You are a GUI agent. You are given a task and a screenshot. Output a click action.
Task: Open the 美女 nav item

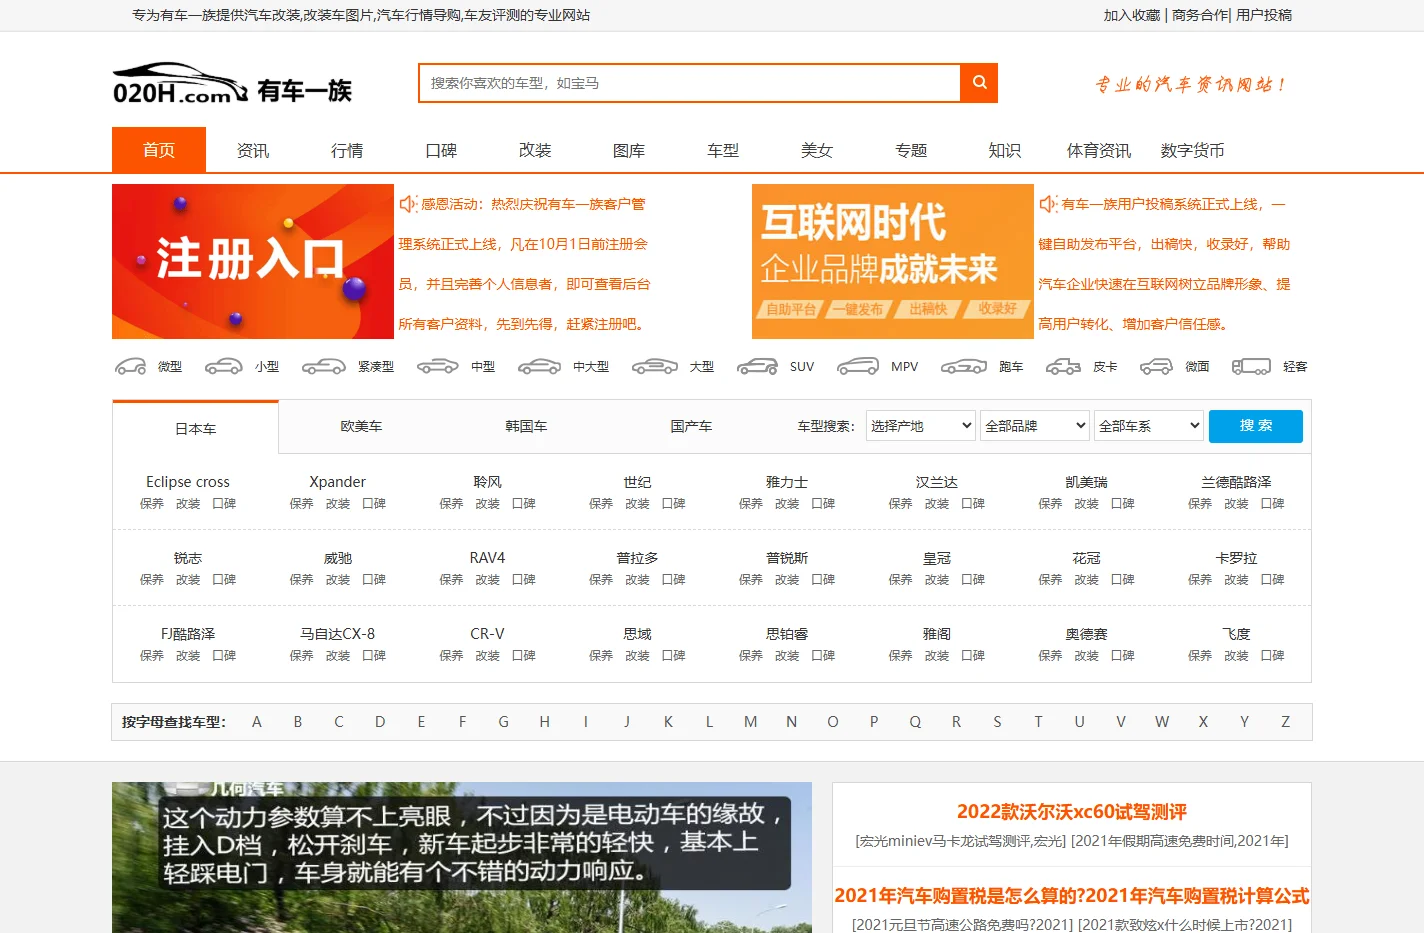817,150
